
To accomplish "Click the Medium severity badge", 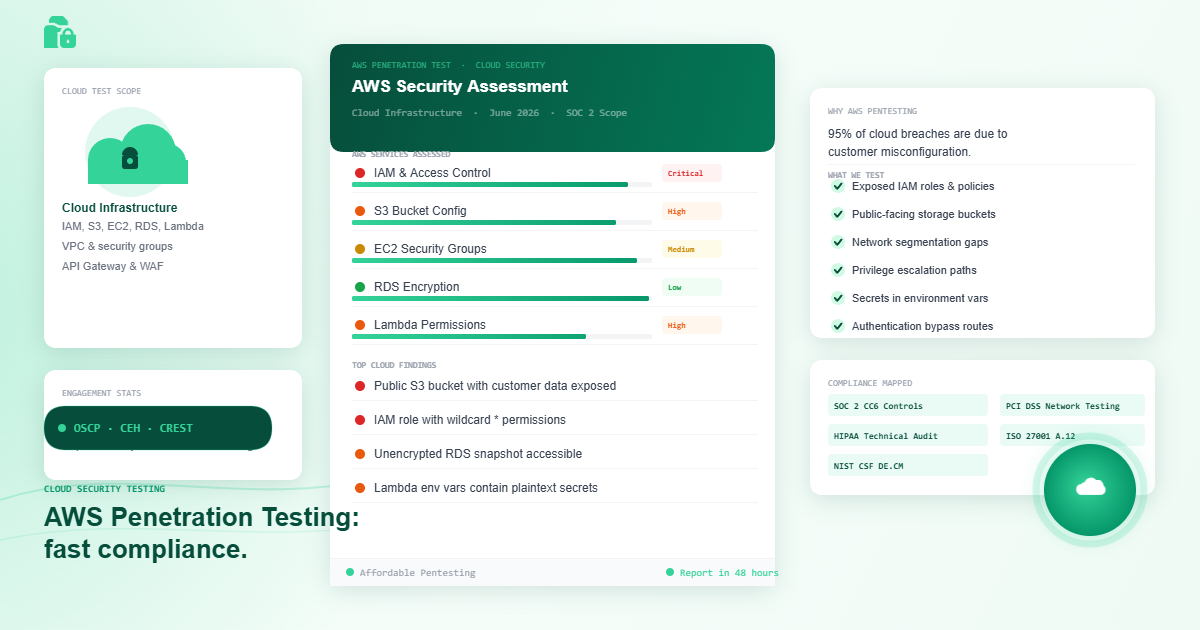I will pyautogui.click(x=691, y=249).
